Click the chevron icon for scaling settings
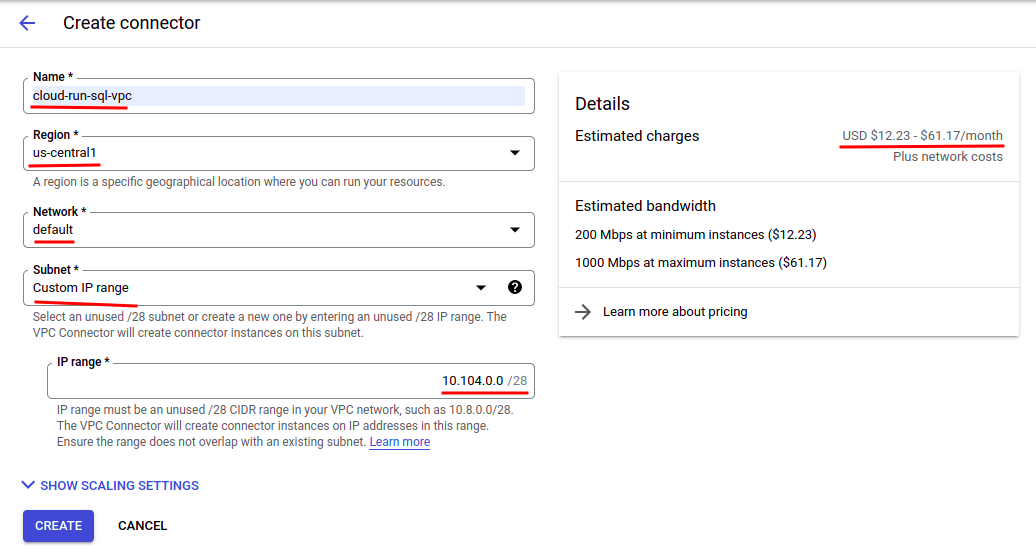Viewport: 1036px width, 549px height. (28, 485)
